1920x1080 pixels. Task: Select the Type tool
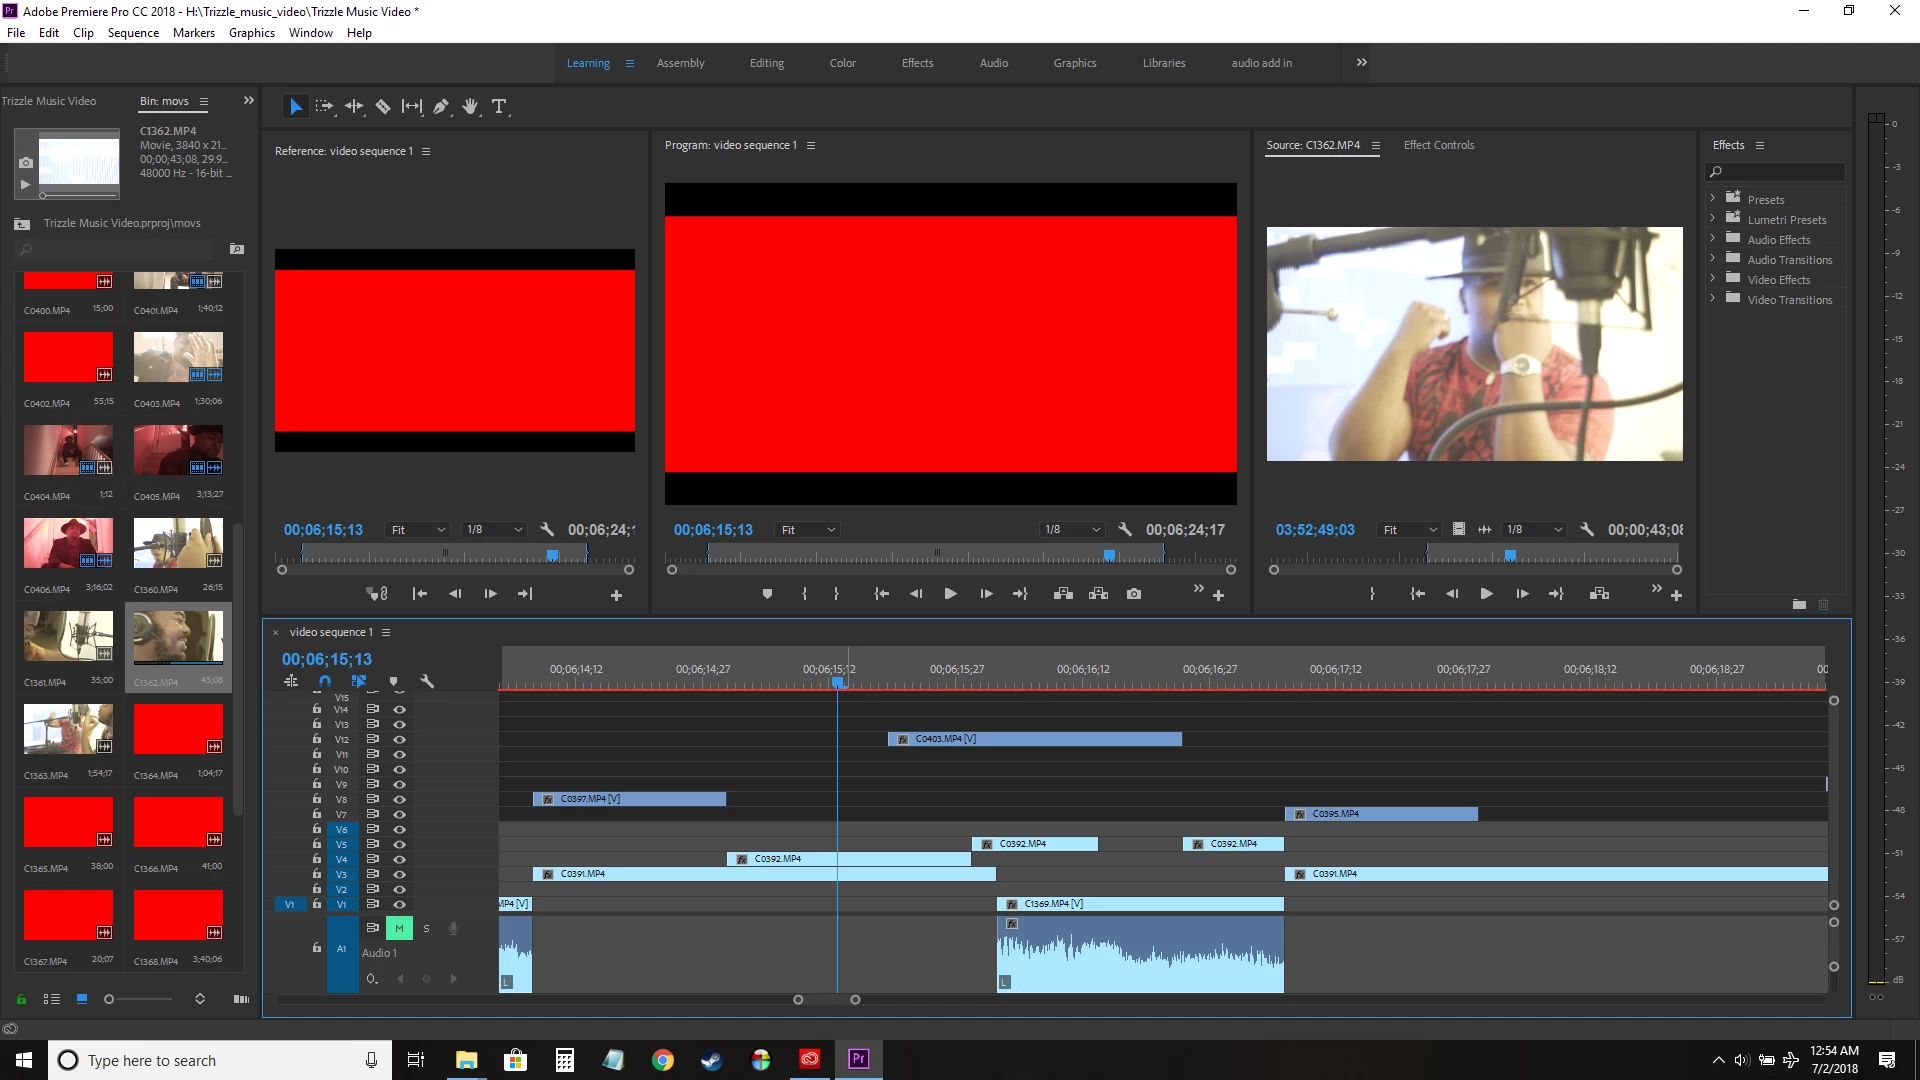click(499, 106)
